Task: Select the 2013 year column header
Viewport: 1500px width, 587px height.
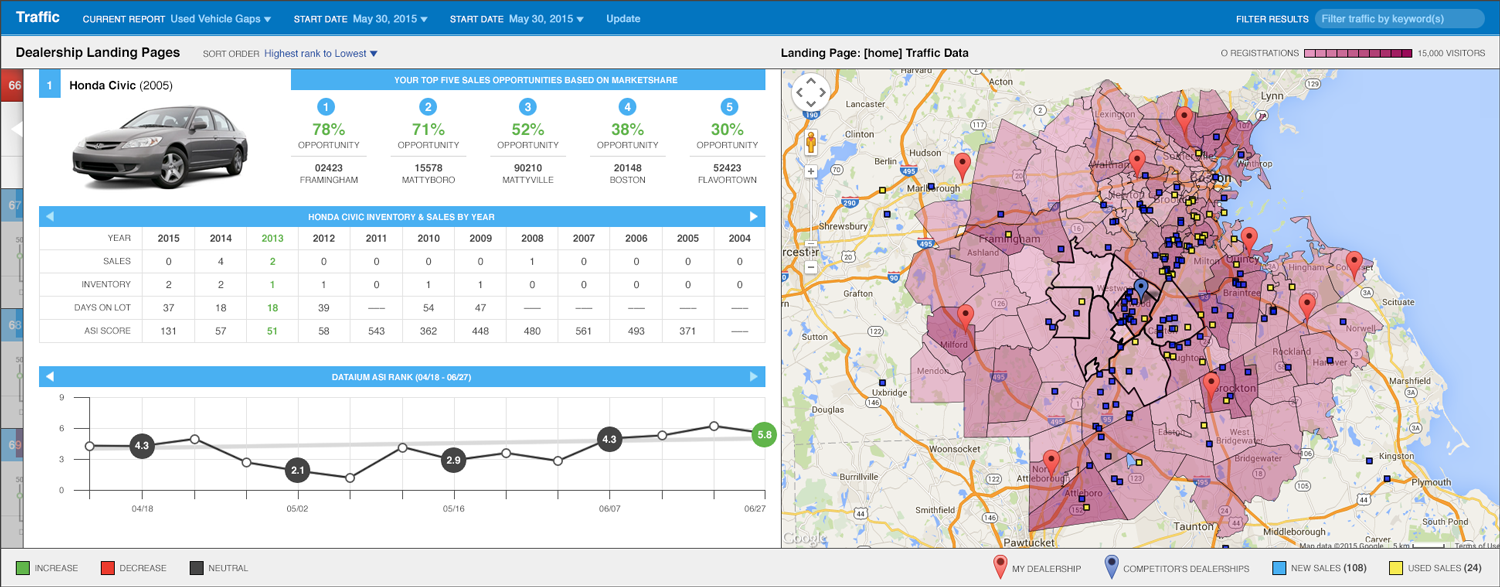Action: (x=272, y=238)
